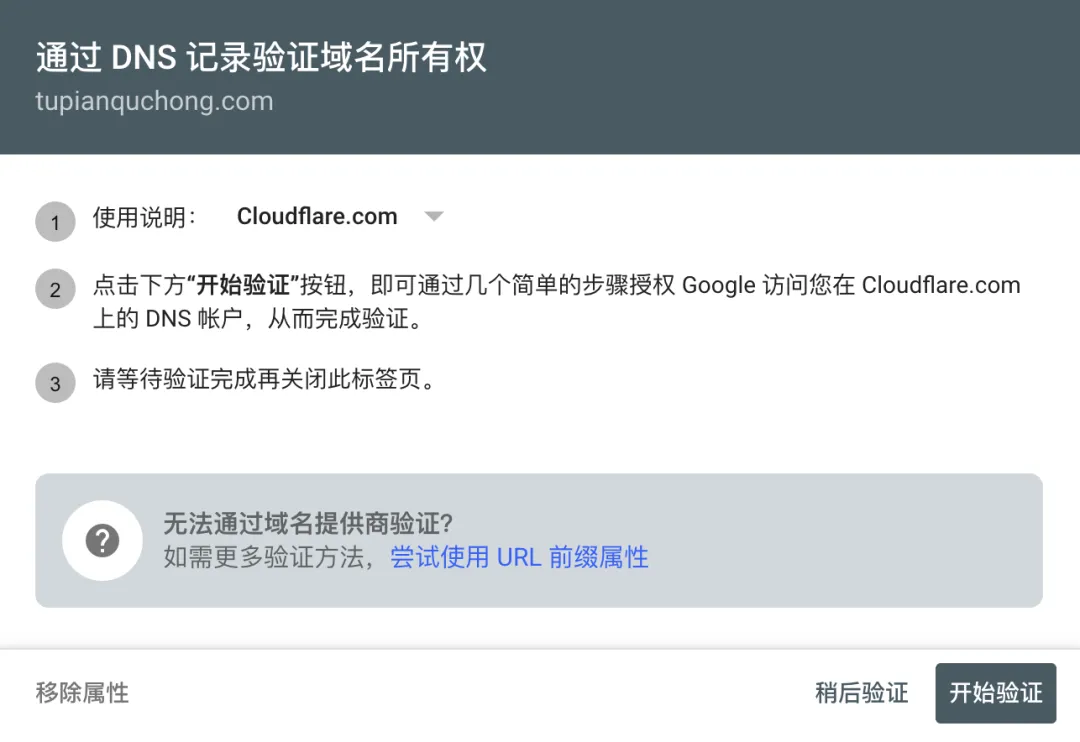Click the 如需更多验证方法 text

[x=264, y=557]
